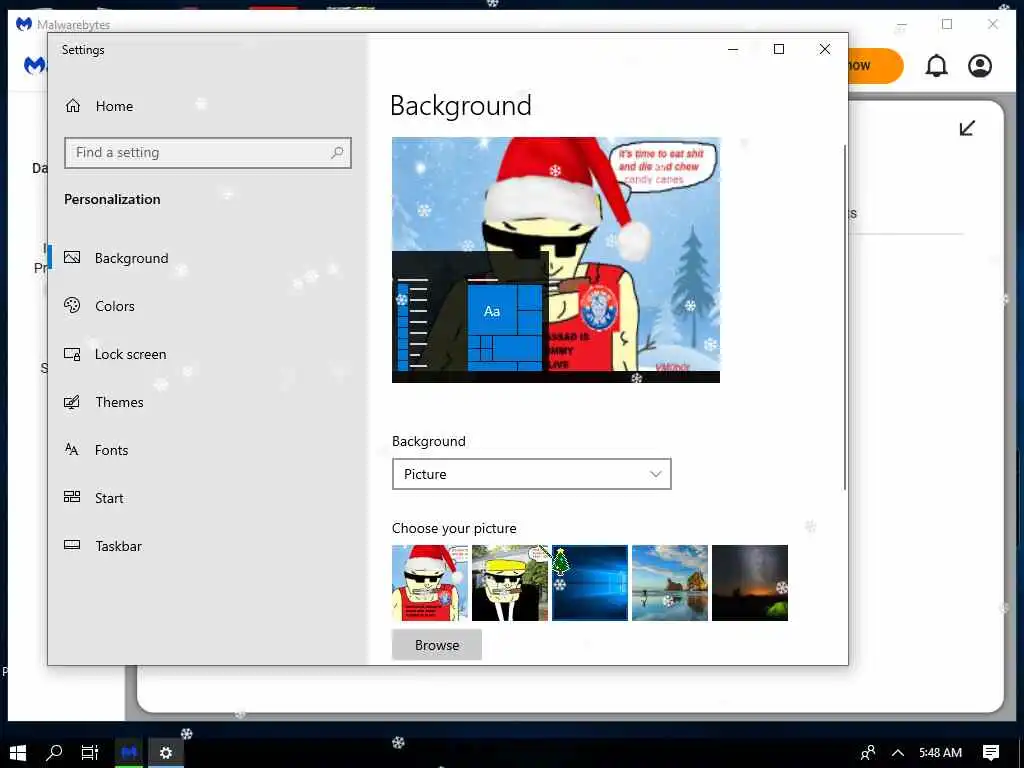Click the search magnifier in Find a setting
The width and height of the screenshot is (1024, 768).
337,153
